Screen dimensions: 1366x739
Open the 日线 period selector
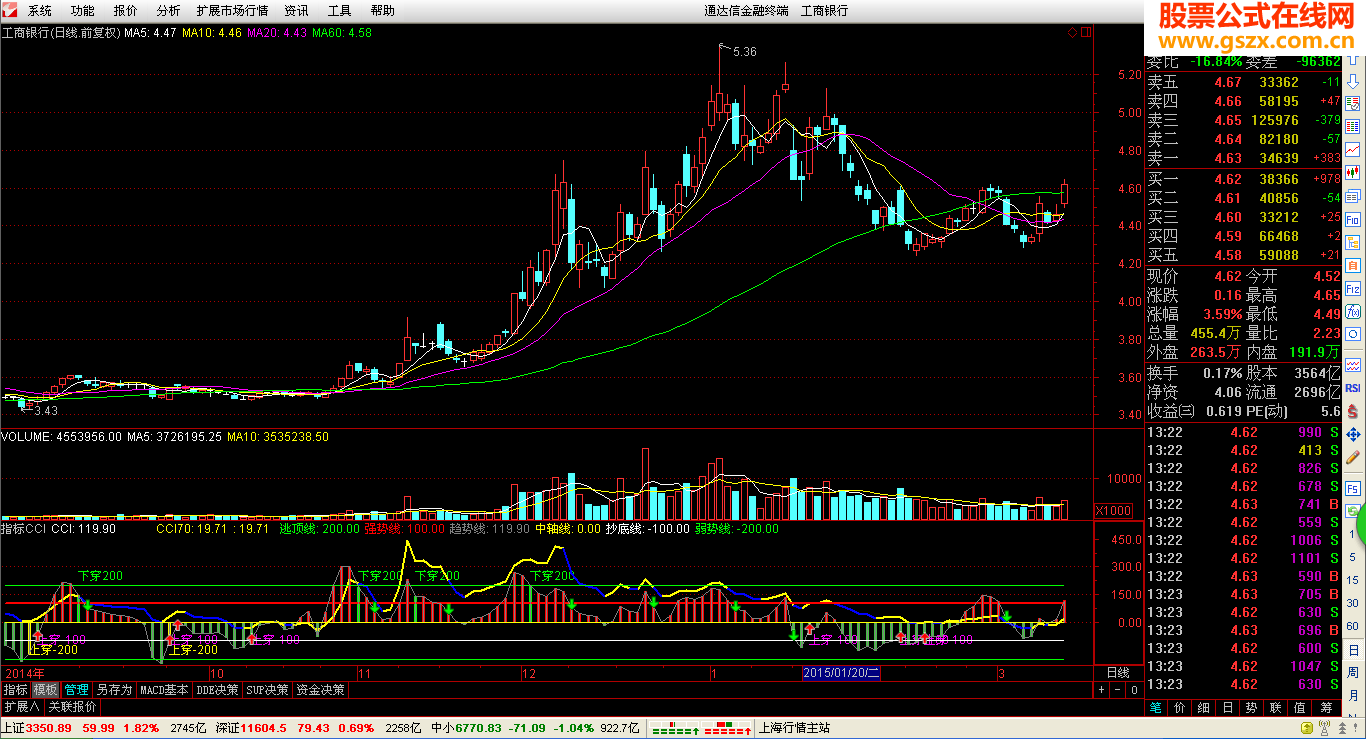pos(1117,673)
